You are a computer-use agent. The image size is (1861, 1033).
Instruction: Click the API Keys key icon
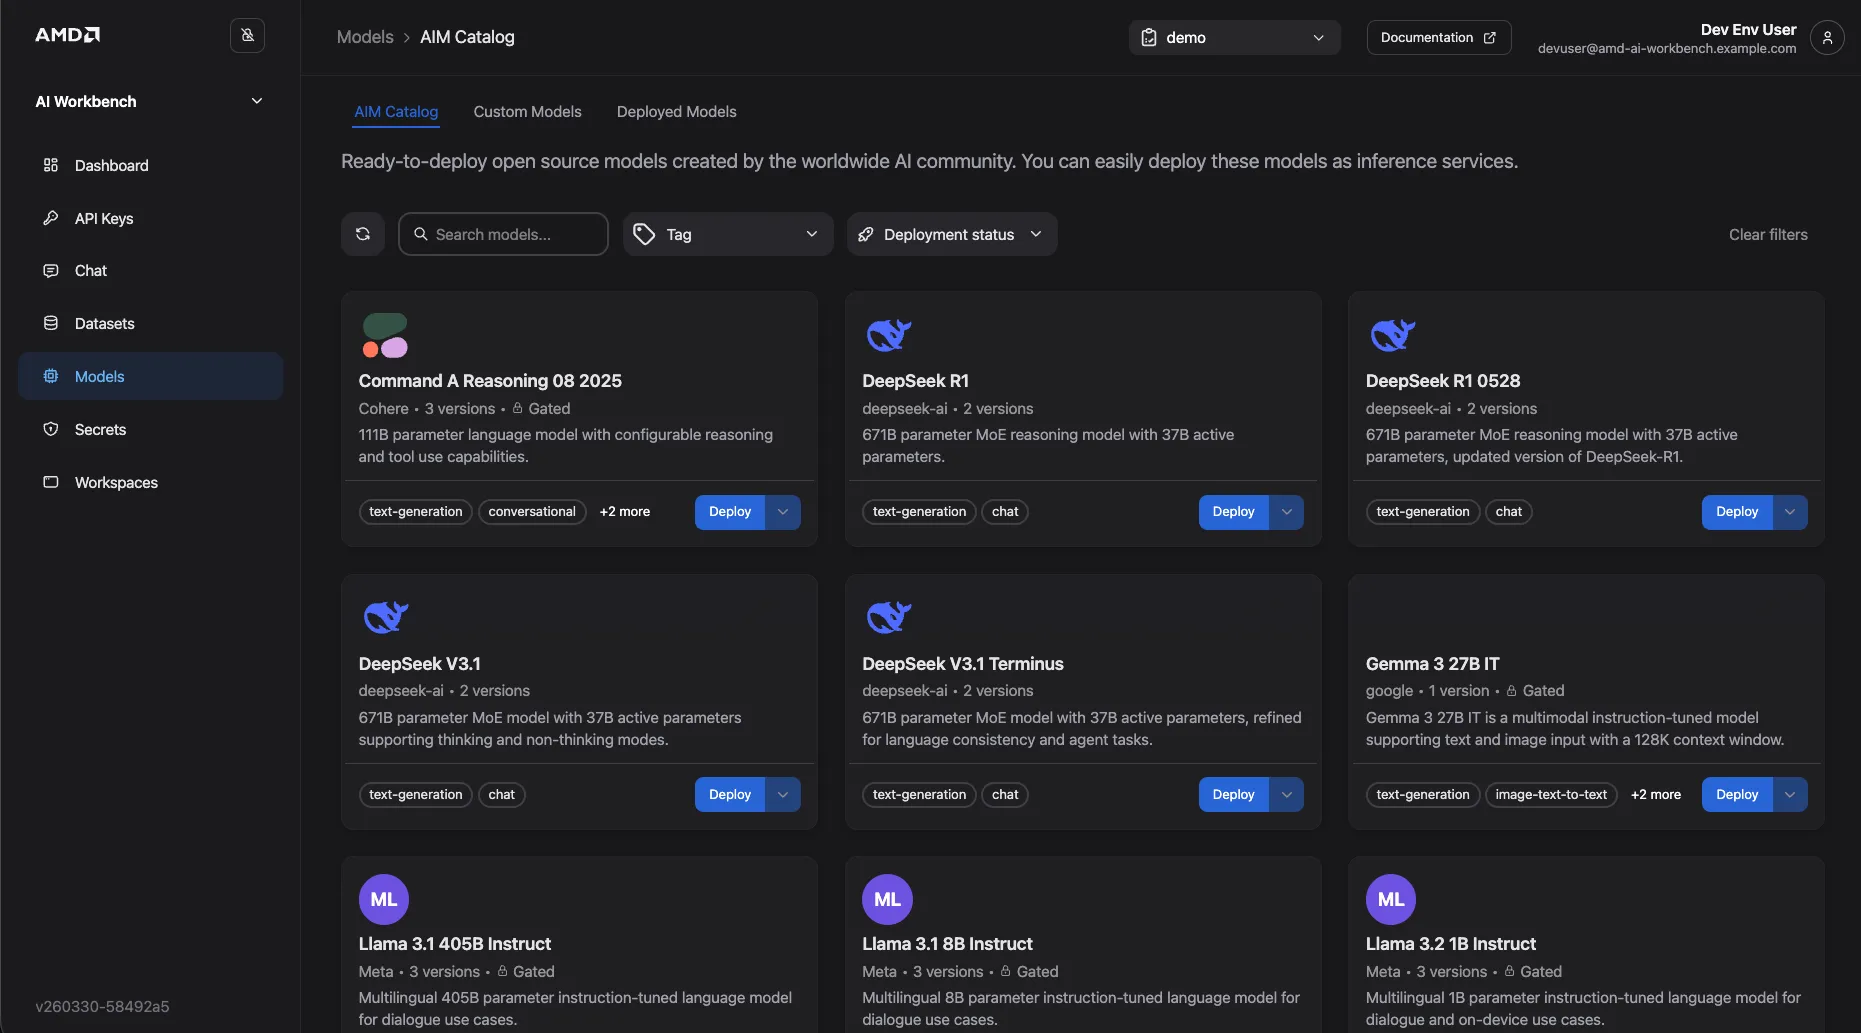click(x=51, y=218)
